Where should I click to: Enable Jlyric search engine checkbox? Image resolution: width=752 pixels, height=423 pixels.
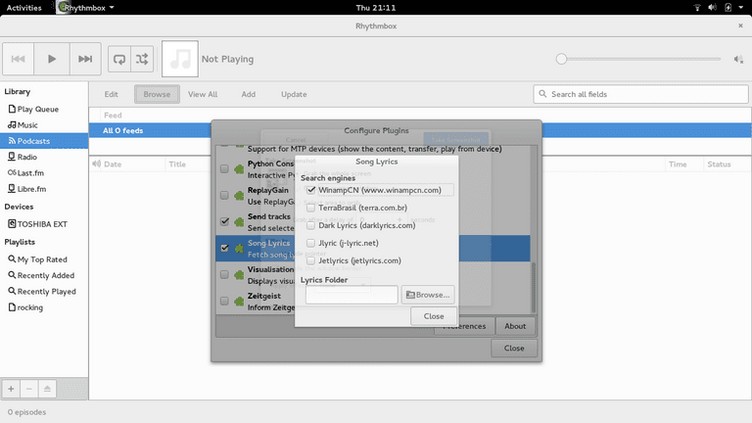tap(311, 243)
